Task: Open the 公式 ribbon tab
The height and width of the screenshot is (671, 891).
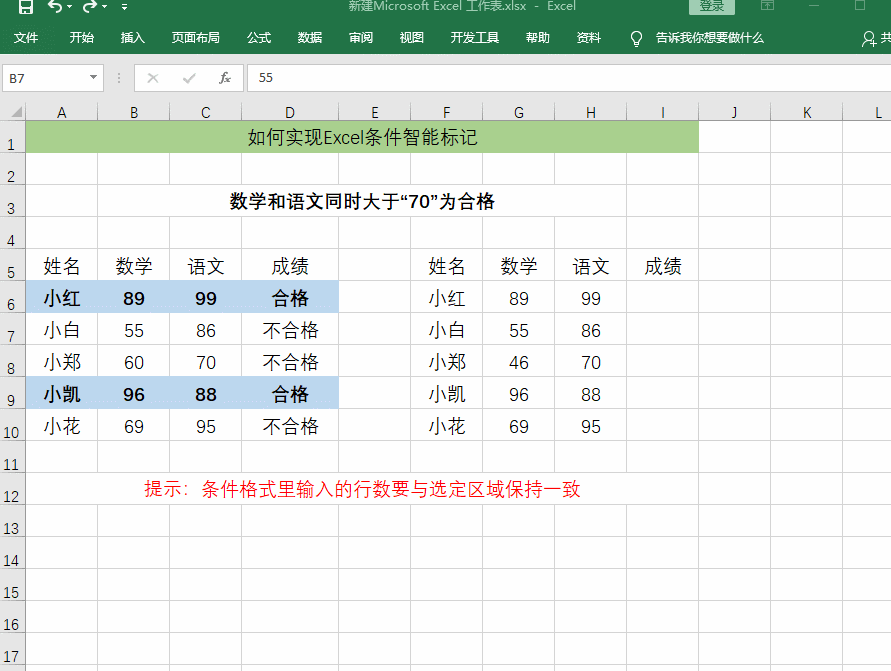Action: [259, 38]
